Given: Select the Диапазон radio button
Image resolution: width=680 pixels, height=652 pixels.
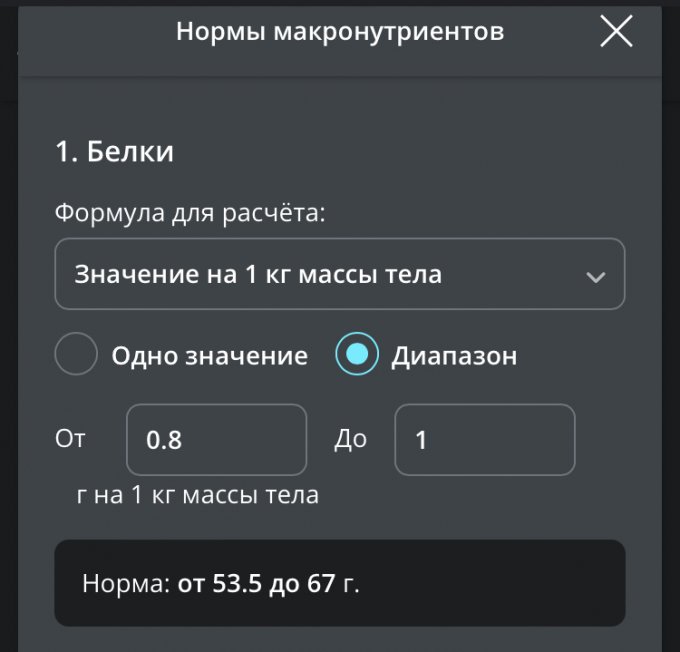Looking at the screenshot, I should tap(357, 355).
